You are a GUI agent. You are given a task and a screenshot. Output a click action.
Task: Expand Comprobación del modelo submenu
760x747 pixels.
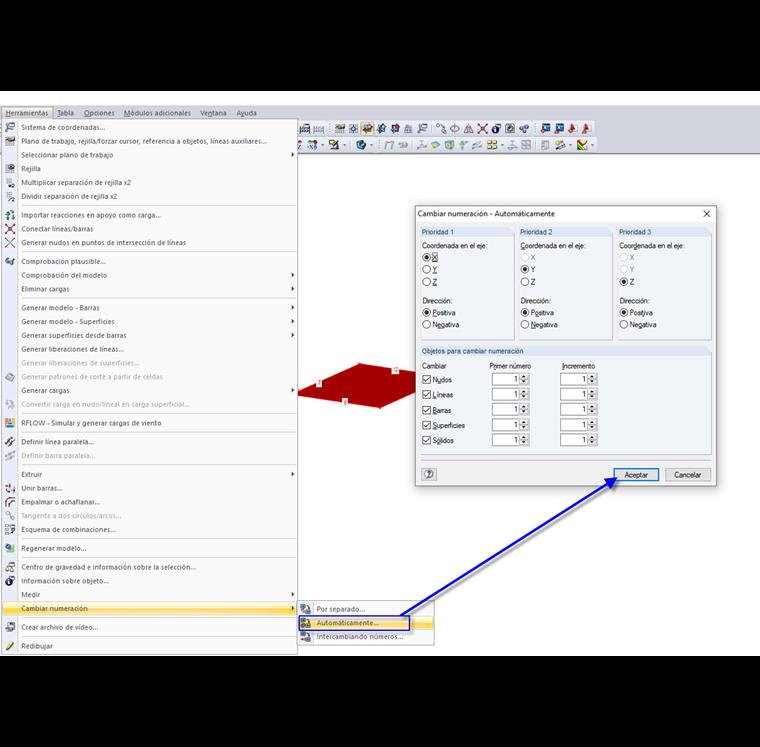pyautogui.click(x=292, y=275)
